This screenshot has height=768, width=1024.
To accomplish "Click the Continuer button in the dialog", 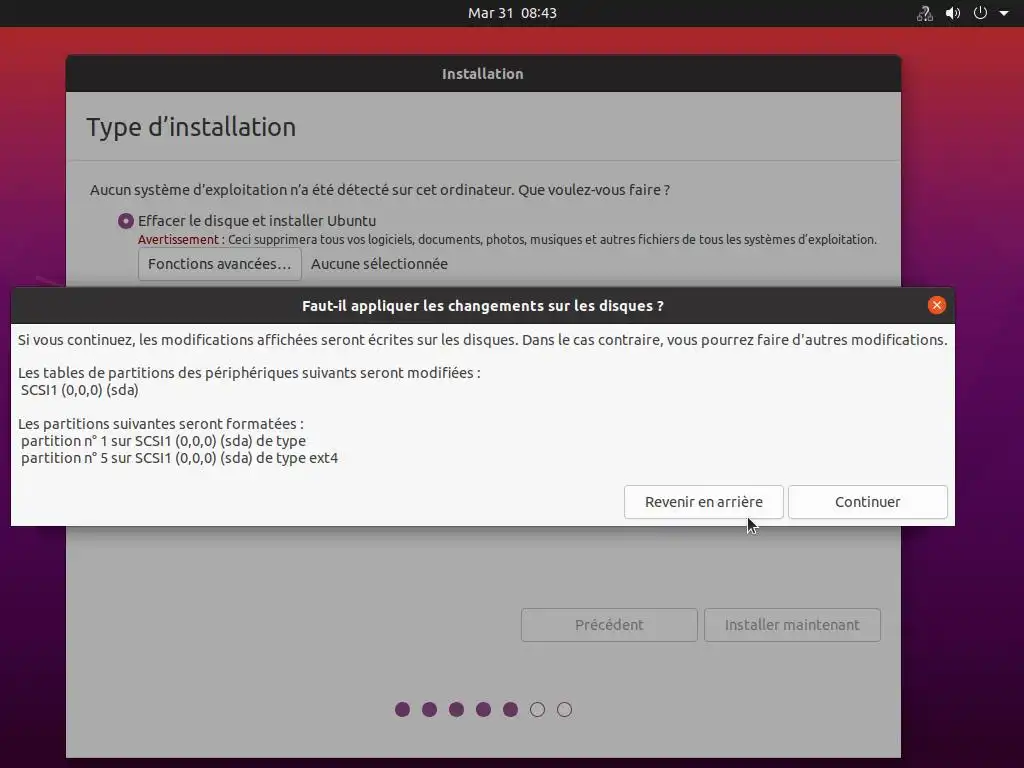I will coord(867,502).
